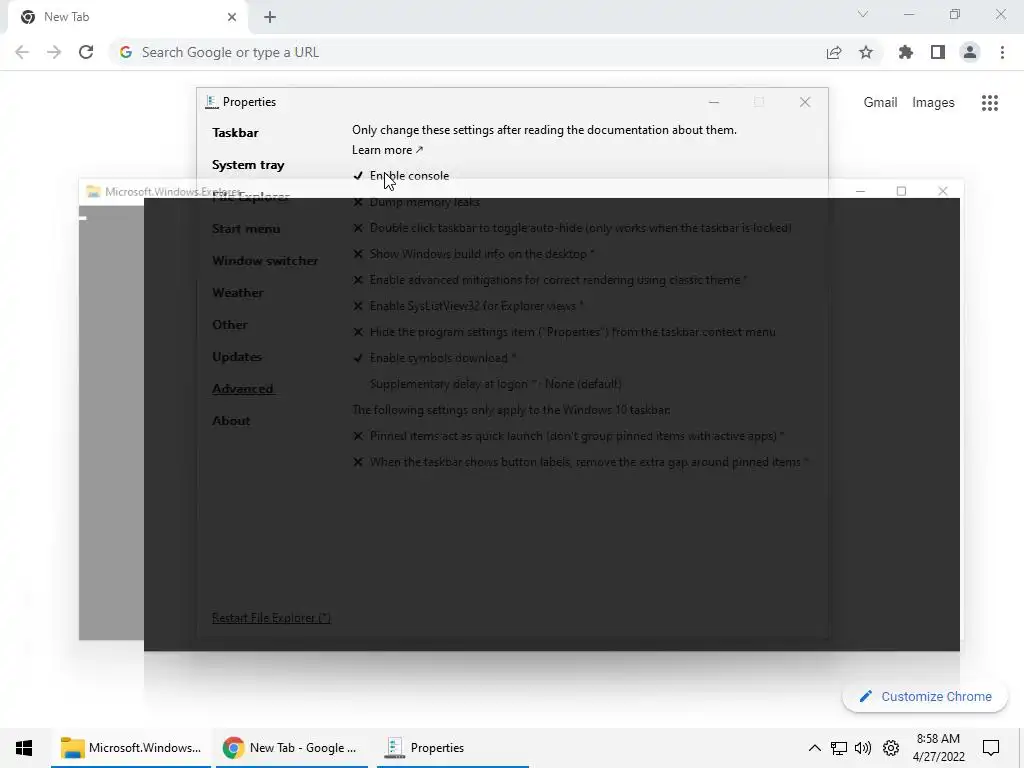This screenshot has width=1024, height=768.
Task: Close the Properties window
Action: pos(805,103)
